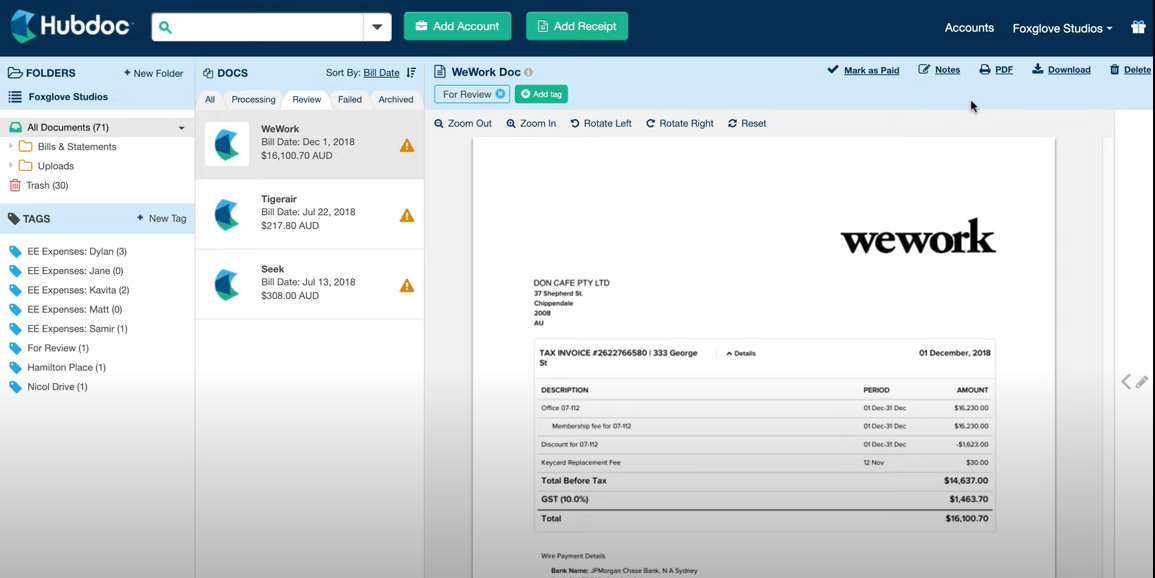Select the EE Expenses: Dylan tag
This screenshot has width=1155, height=578.
pos(77,251)
